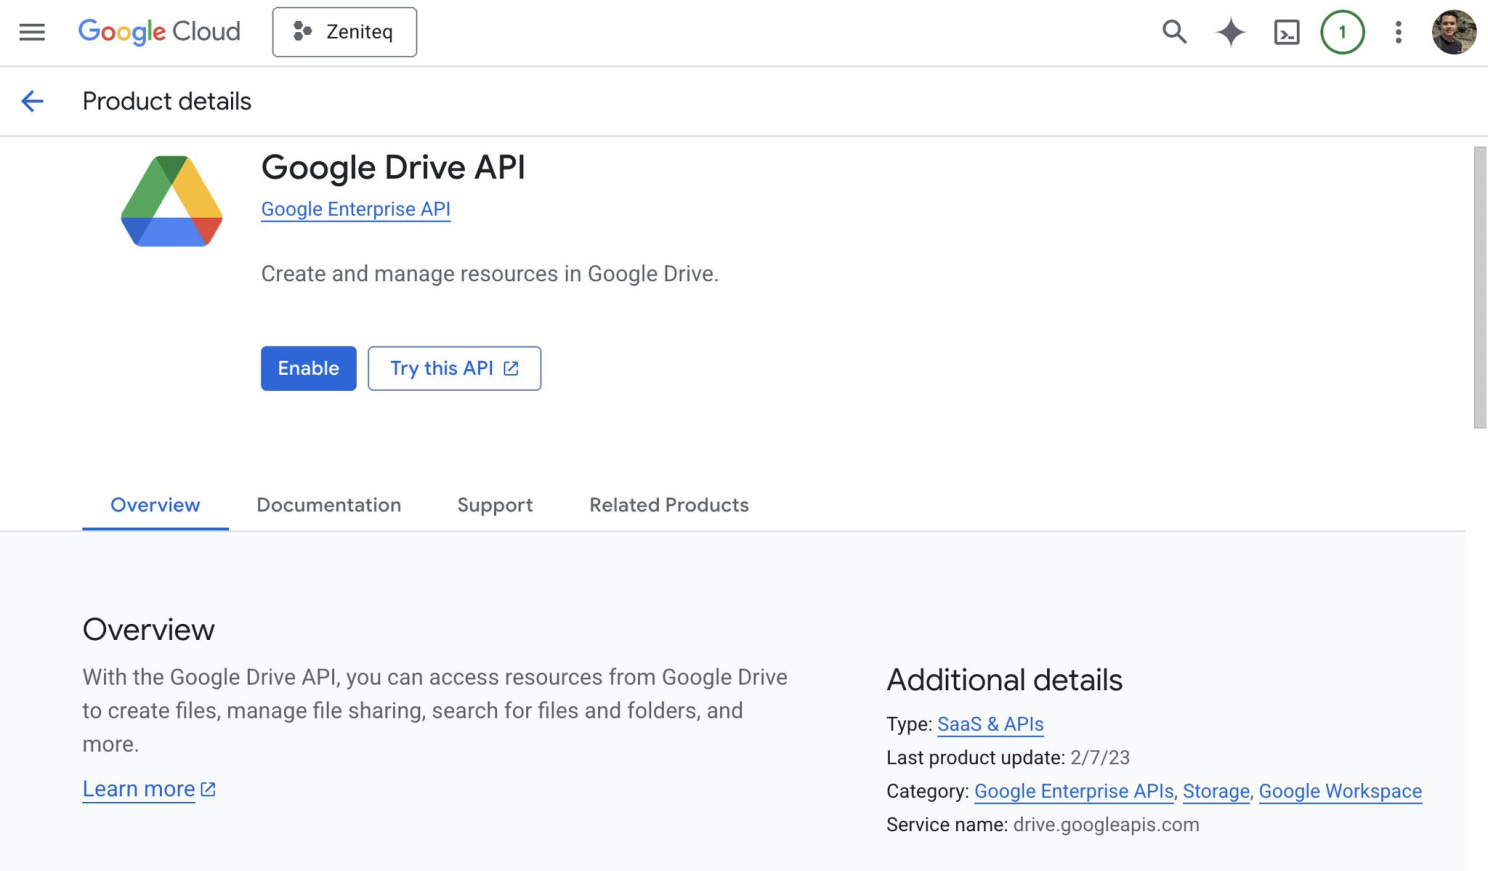Go back using the left arrow
The width and height of the screenshot is (1488, 871).
point(32,101)
